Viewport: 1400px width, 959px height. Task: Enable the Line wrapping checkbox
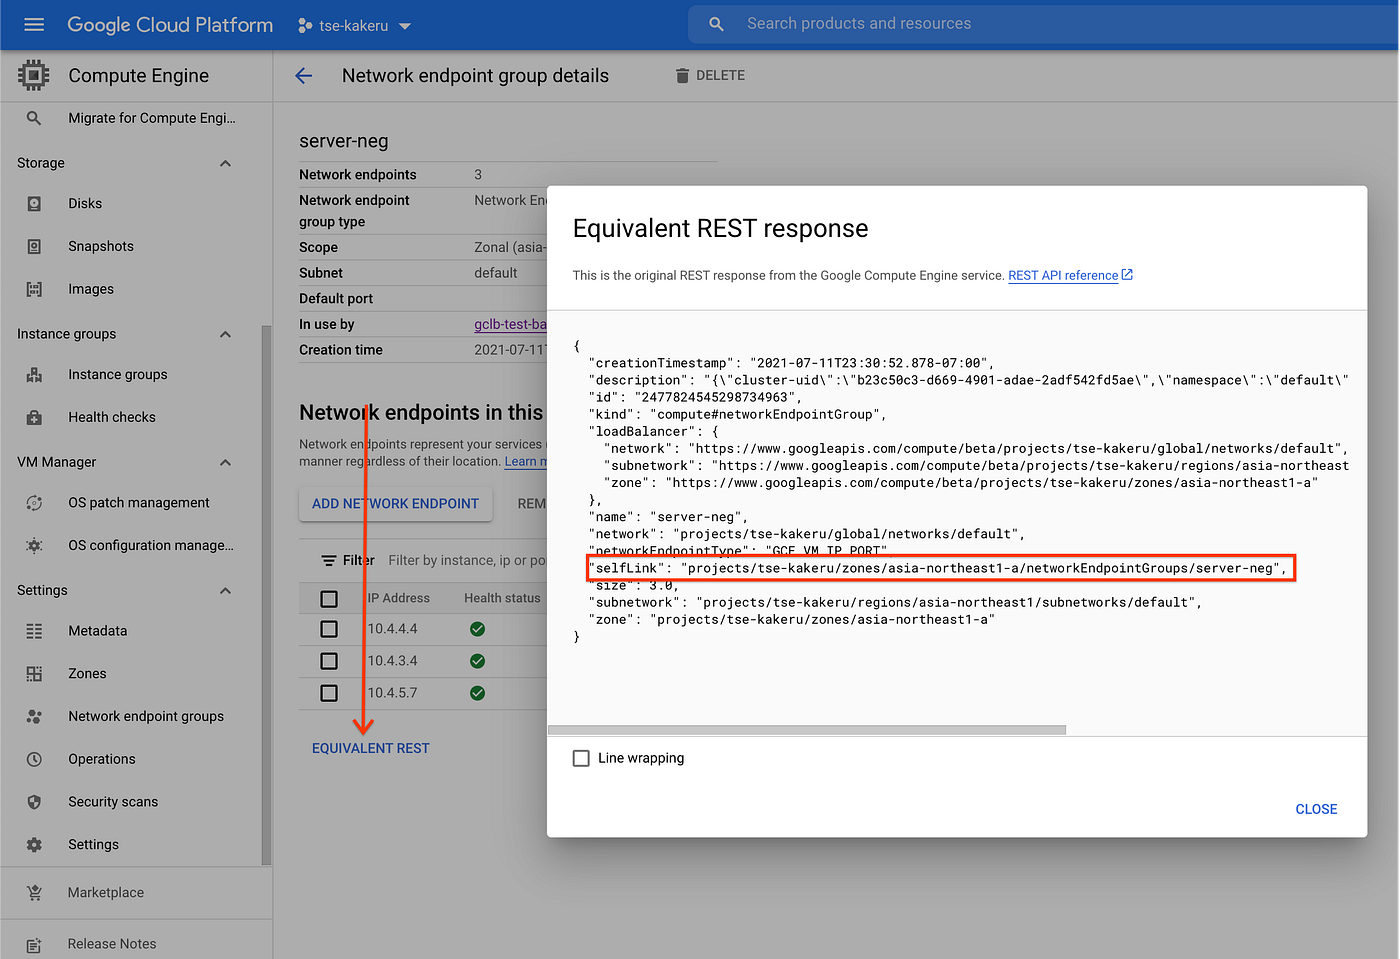pos(581,758)
